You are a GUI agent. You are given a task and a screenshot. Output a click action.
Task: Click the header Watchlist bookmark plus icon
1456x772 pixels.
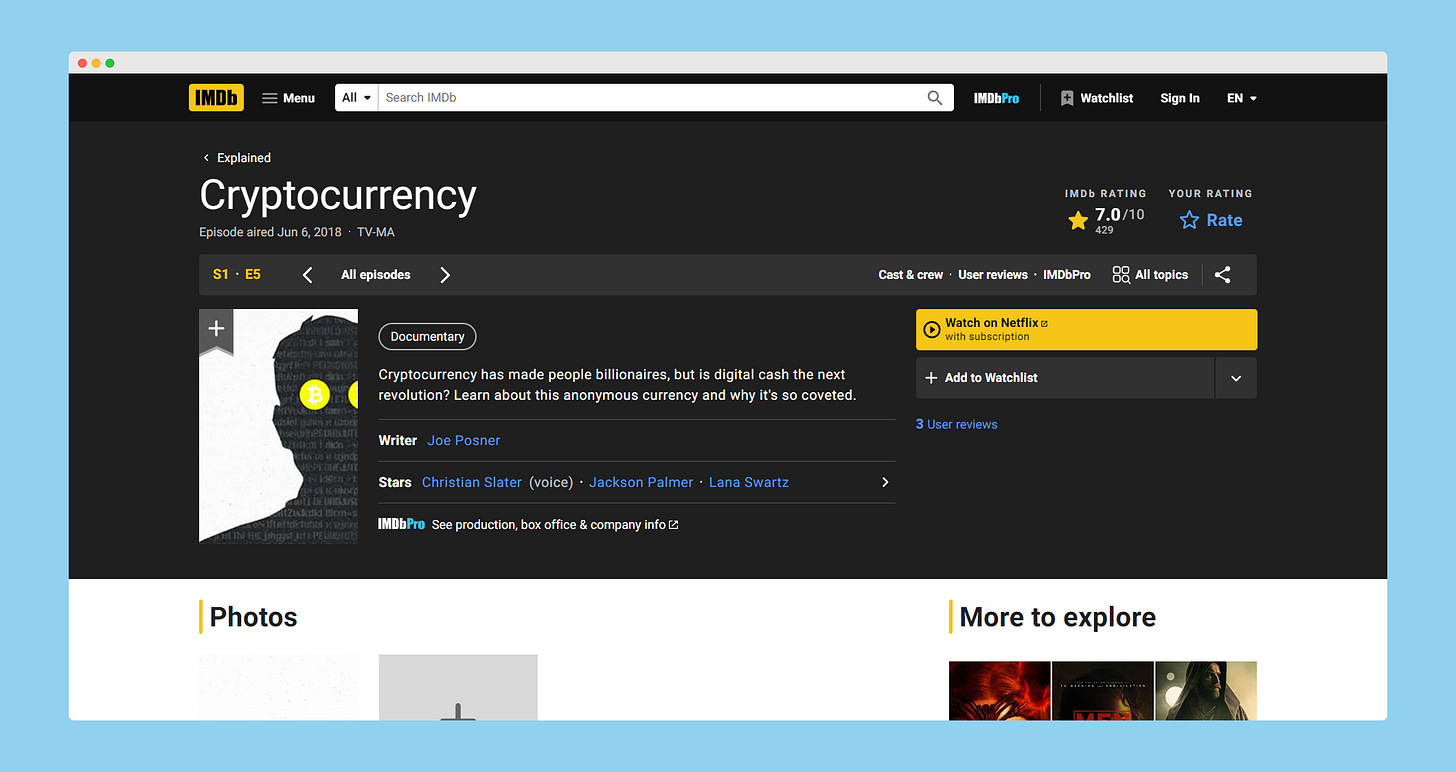1067,98
